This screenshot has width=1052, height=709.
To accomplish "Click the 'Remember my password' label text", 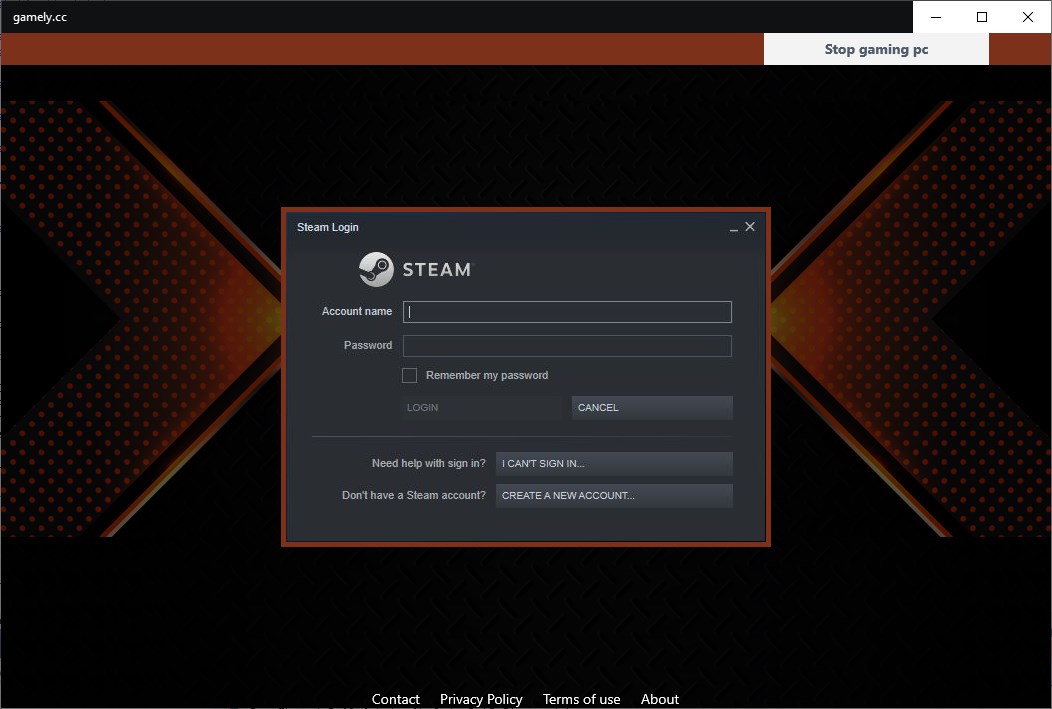I will pyautogui.click(x=487, y=376).
